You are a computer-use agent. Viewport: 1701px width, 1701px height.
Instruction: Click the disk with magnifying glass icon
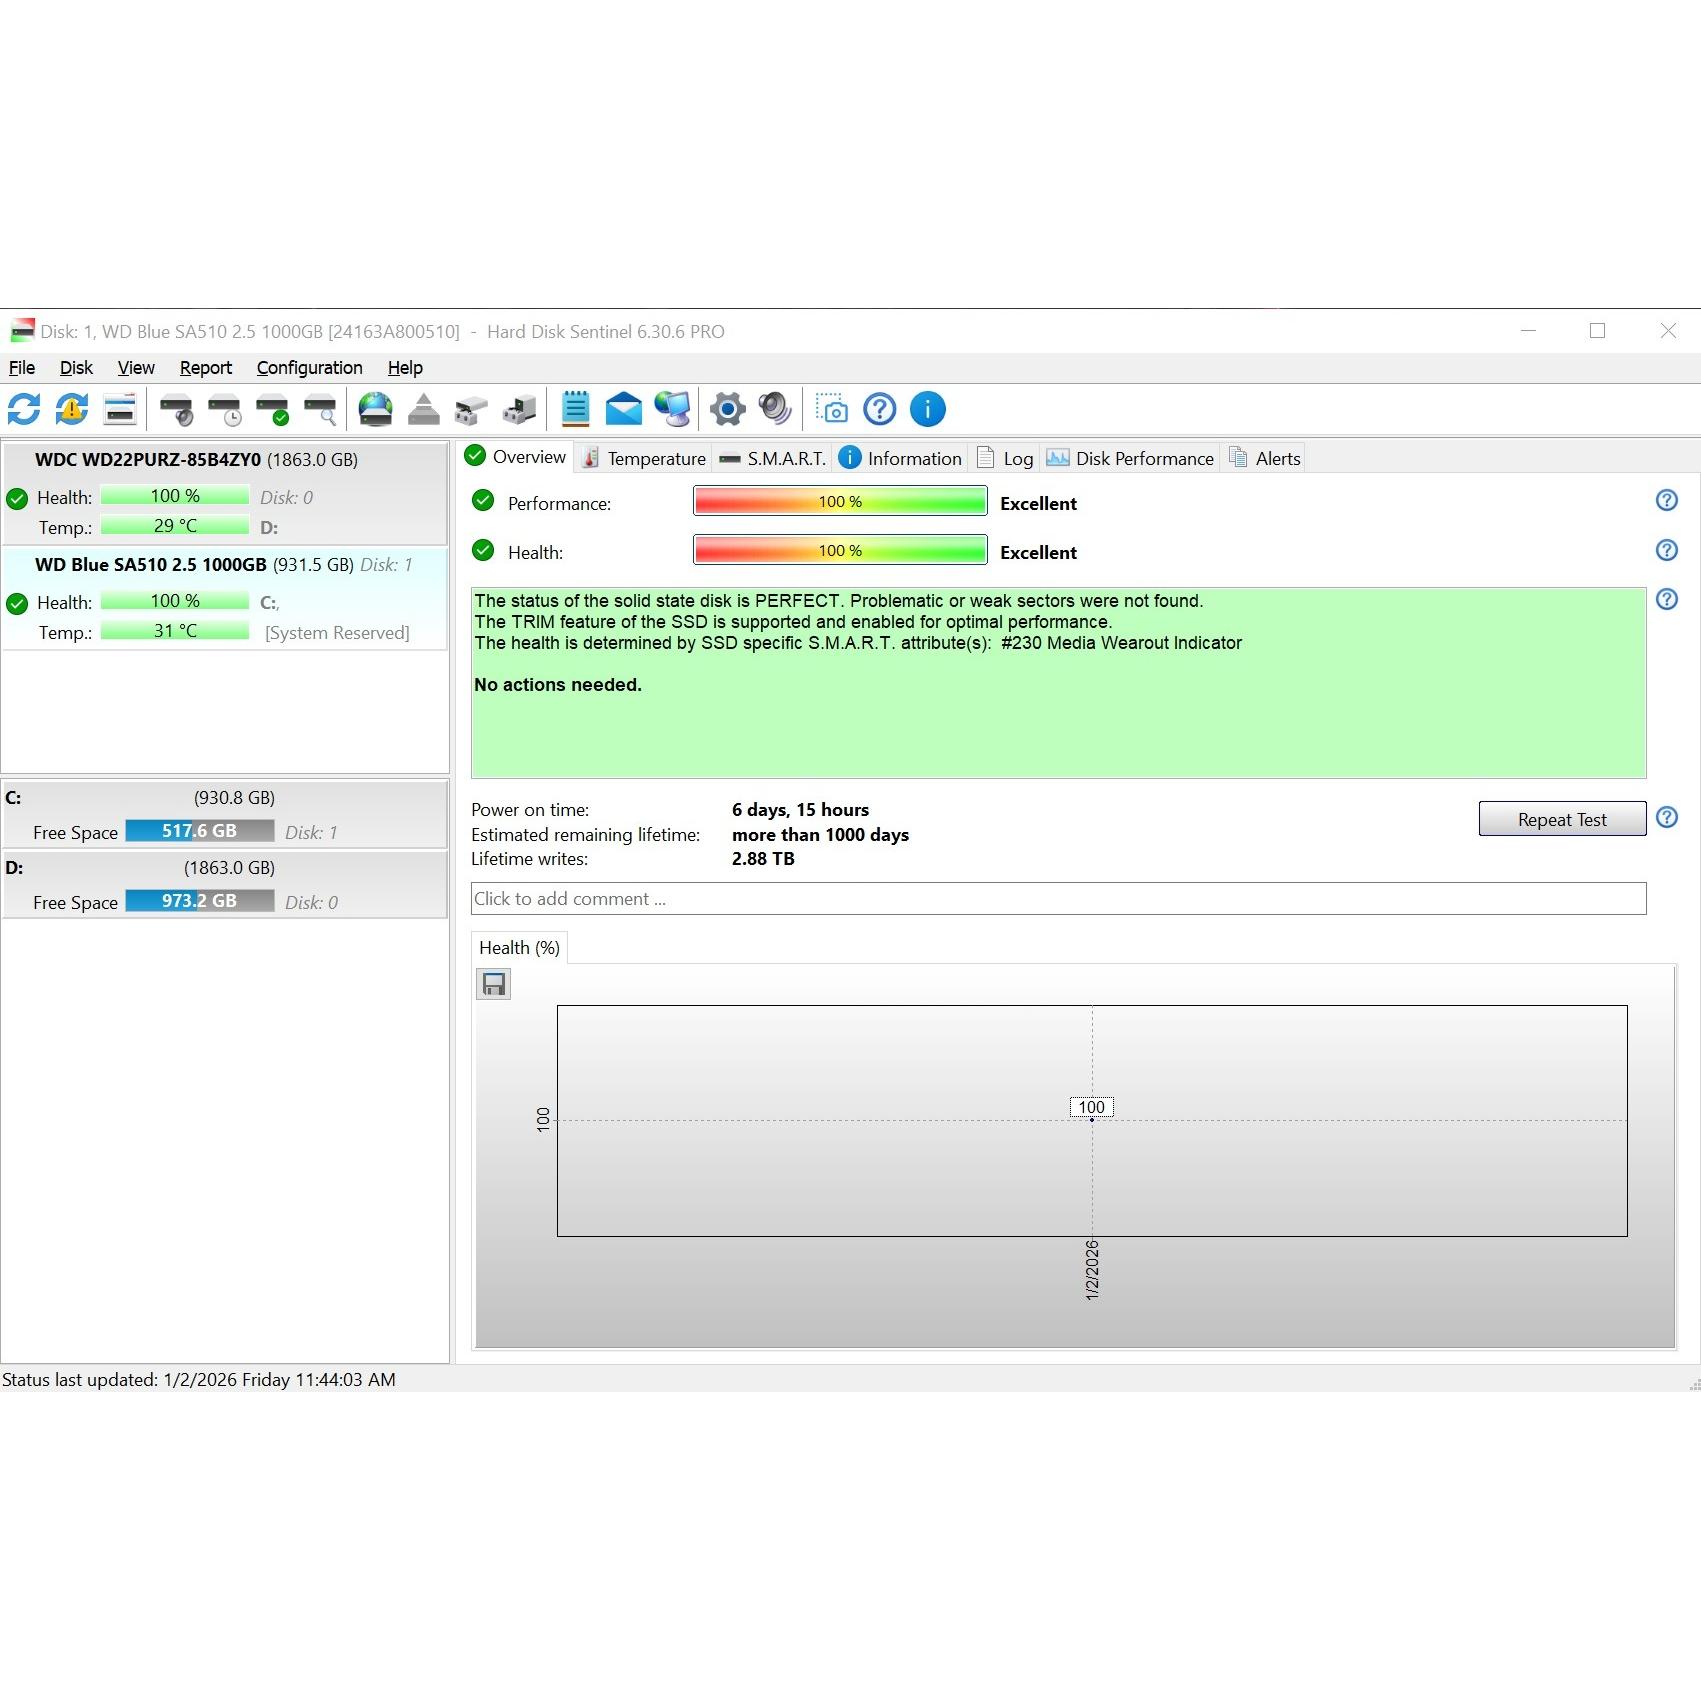[321, 409]
